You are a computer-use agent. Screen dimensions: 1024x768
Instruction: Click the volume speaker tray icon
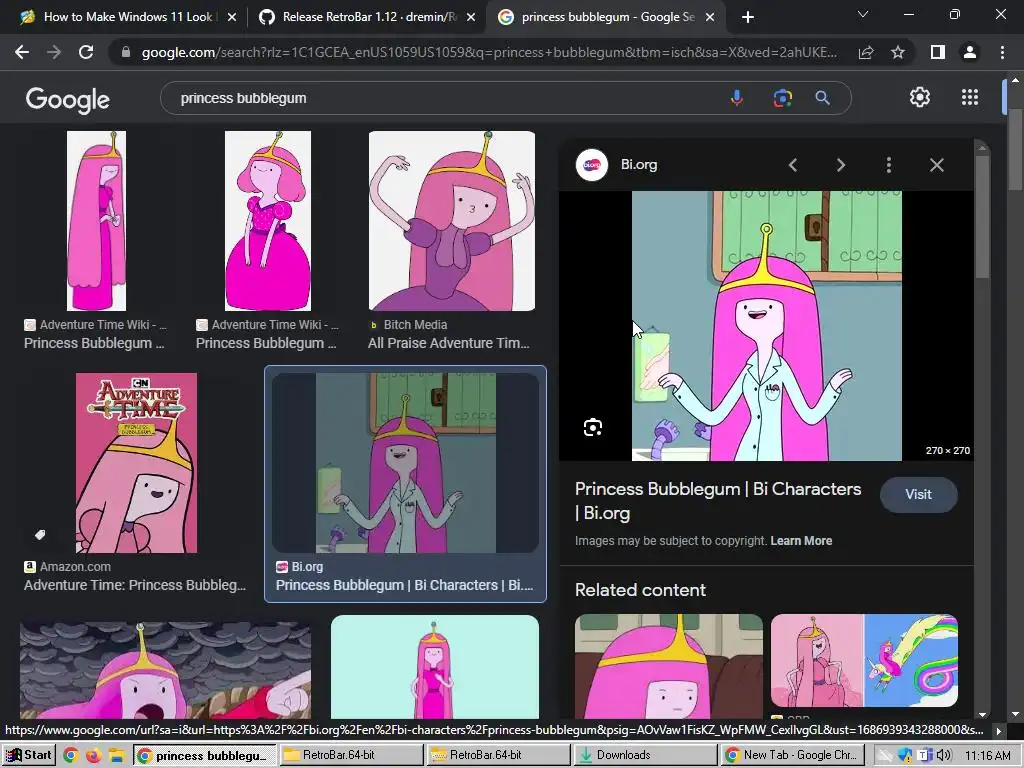tap(944, 756)
